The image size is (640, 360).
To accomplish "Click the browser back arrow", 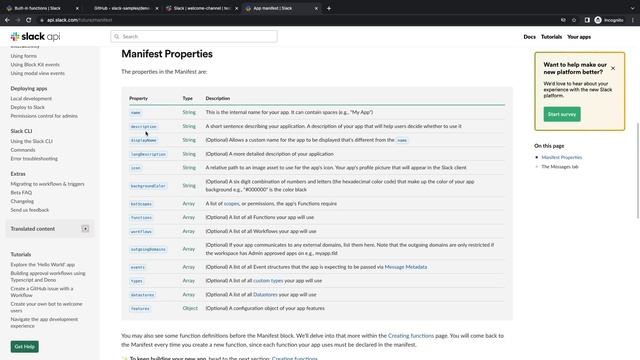I will click(7, 20).
